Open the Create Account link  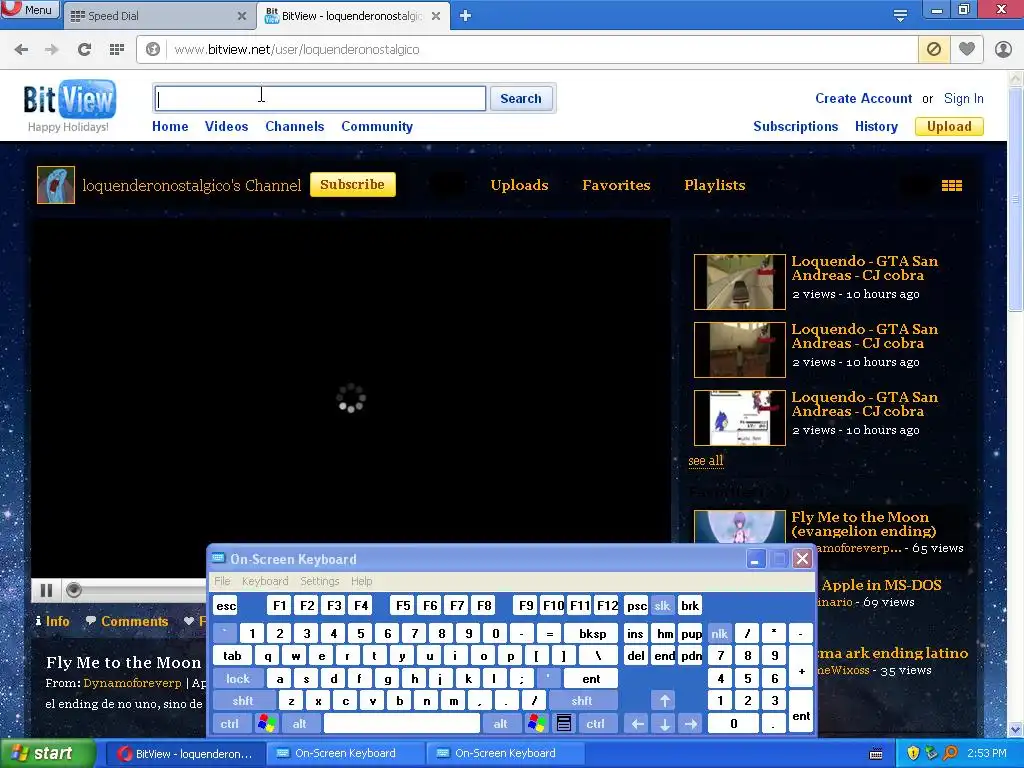point(863,99)
